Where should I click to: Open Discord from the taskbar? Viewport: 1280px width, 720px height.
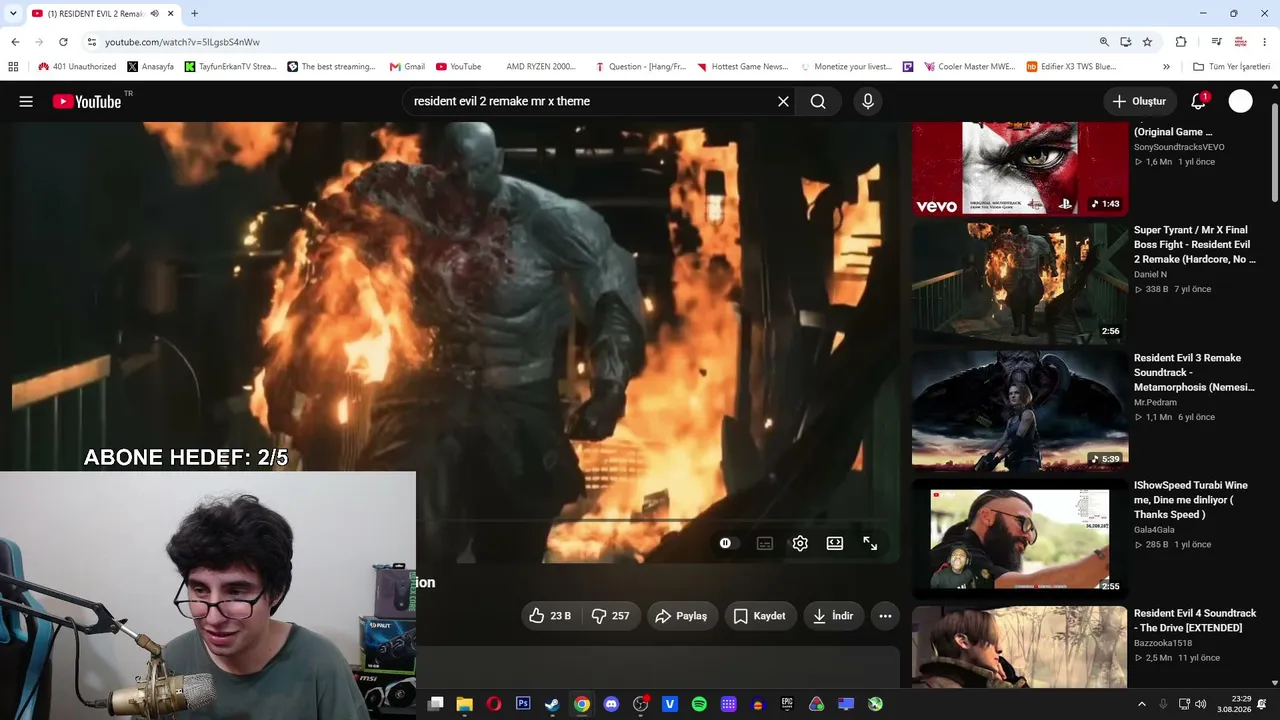(x=611, y=704)
